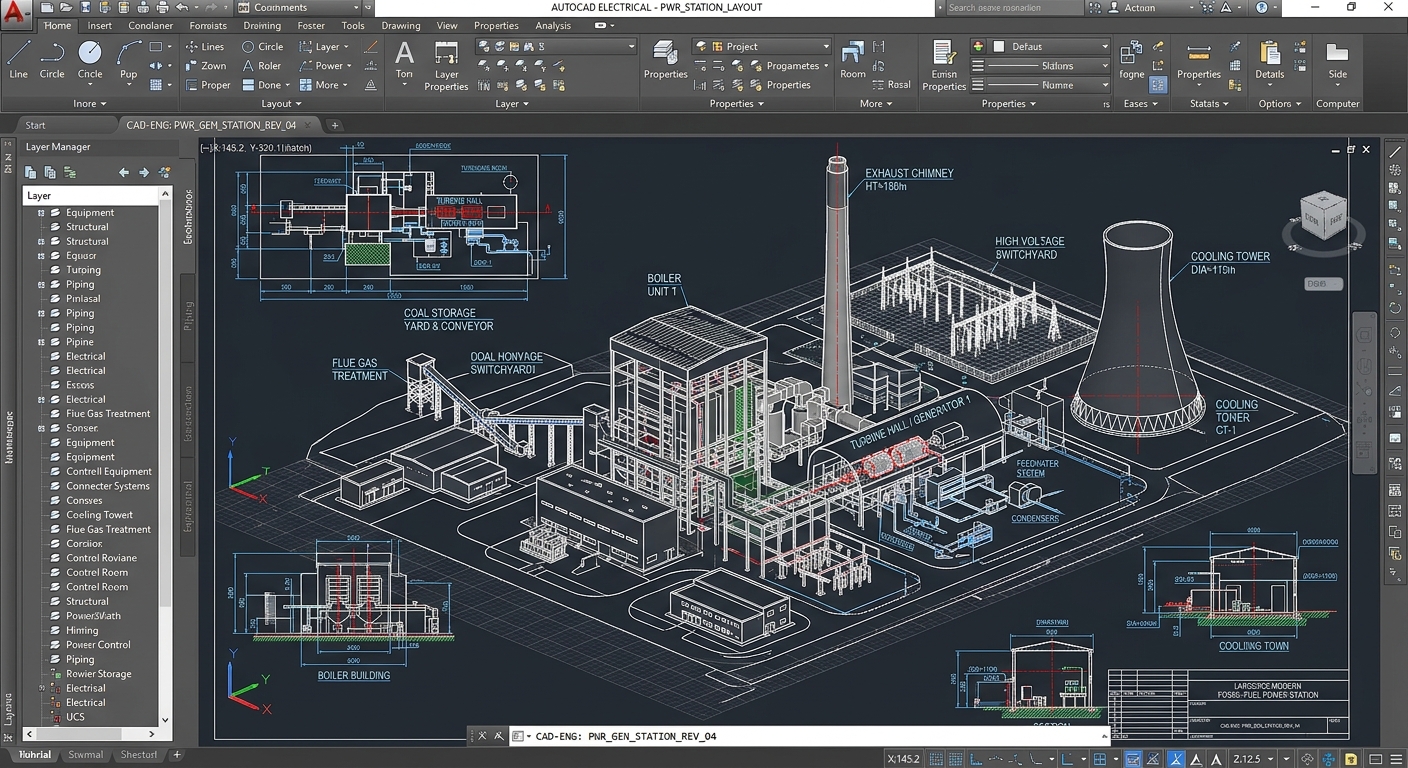
Task: Select the Line drawing tool
Action: point(18,60)
